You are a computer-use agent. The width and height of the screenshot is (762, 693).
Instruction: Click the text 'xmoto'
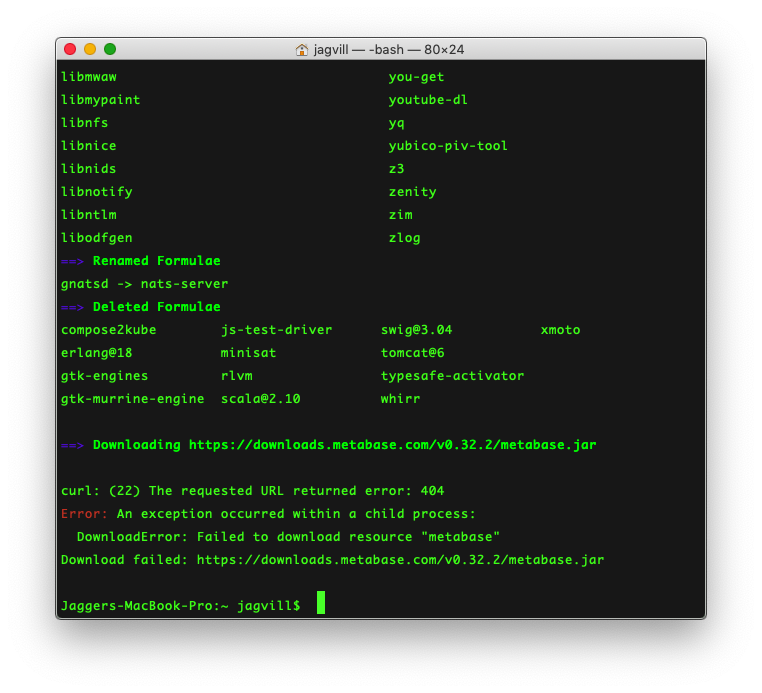560,330
